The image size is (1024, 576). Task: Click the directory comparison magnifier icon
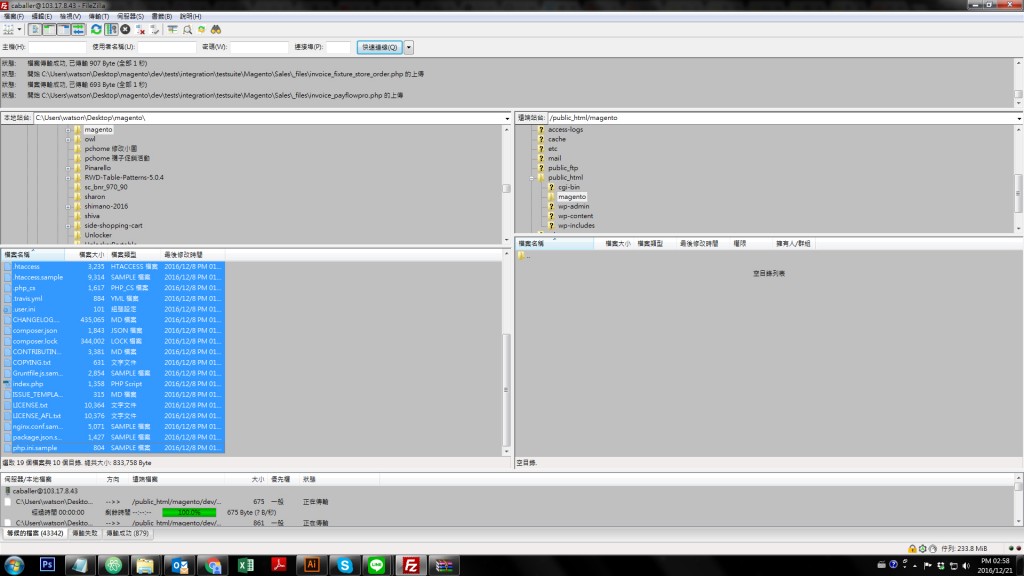(x=187, y=29)
